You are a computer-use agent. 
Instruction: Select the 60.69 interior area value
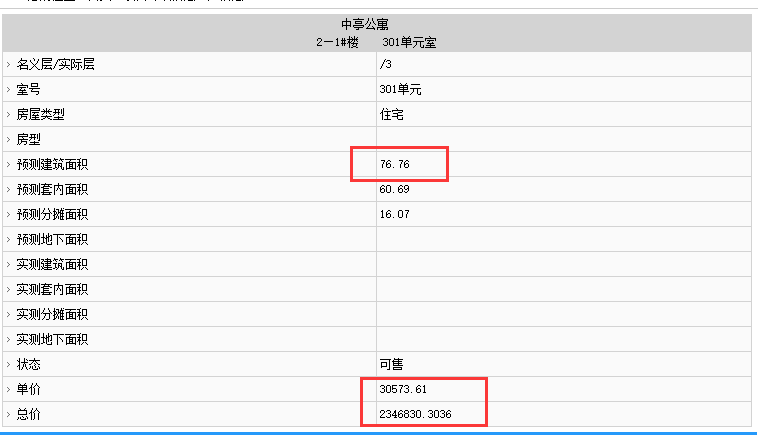point(394,189)
